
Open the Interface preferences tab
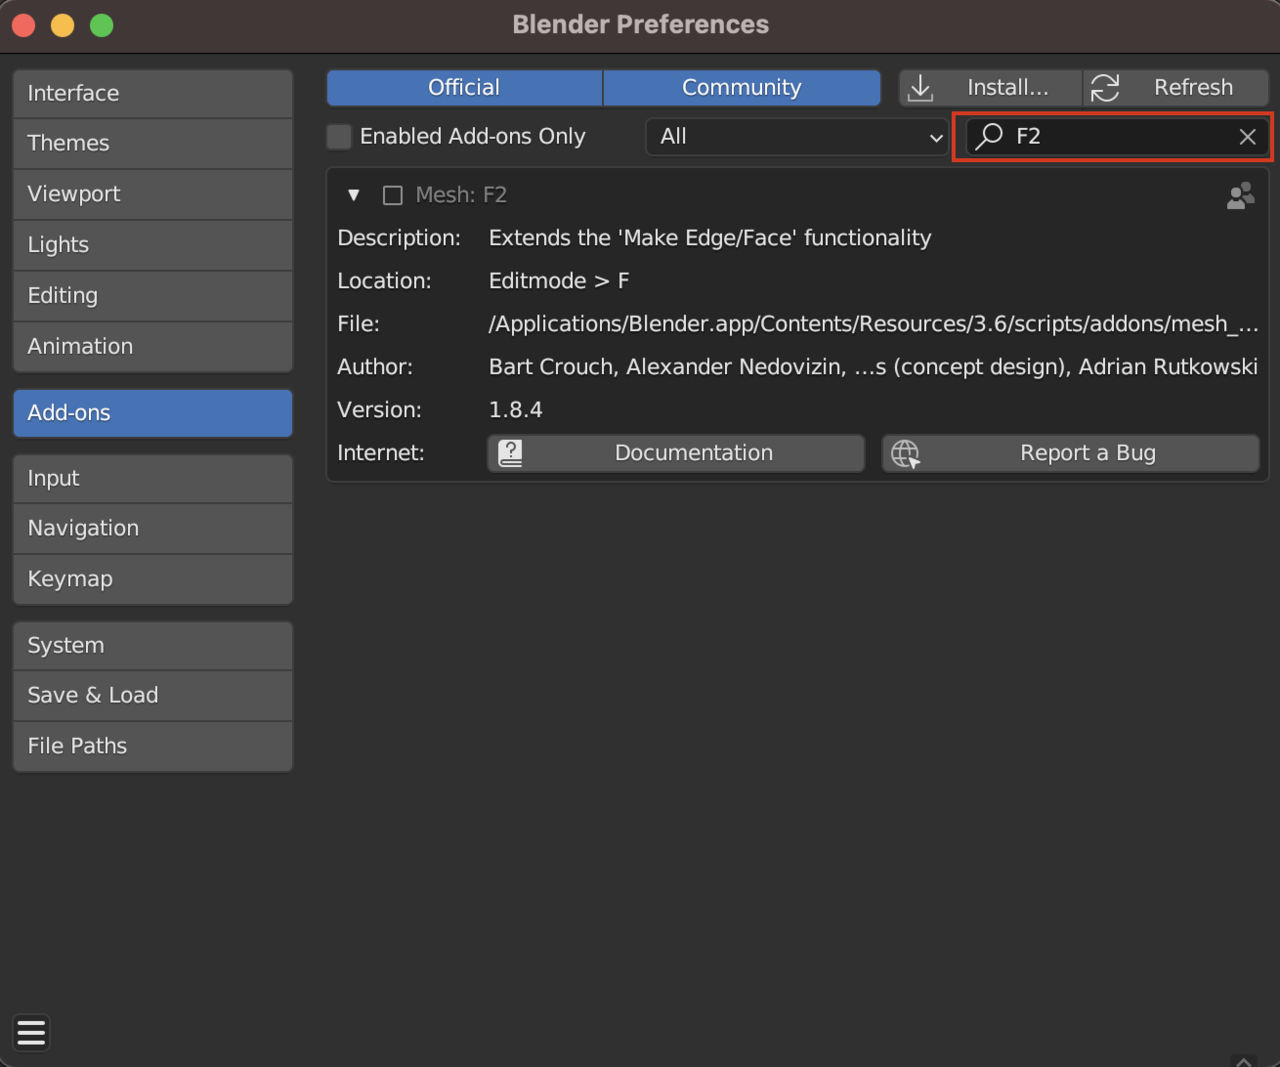(153, 93)
